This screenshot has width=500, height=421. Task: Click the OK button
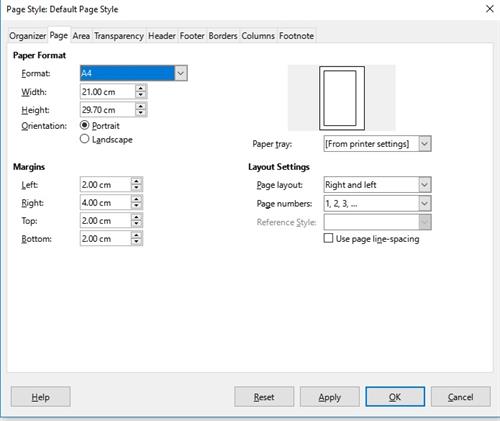click(x=395, y=397)
